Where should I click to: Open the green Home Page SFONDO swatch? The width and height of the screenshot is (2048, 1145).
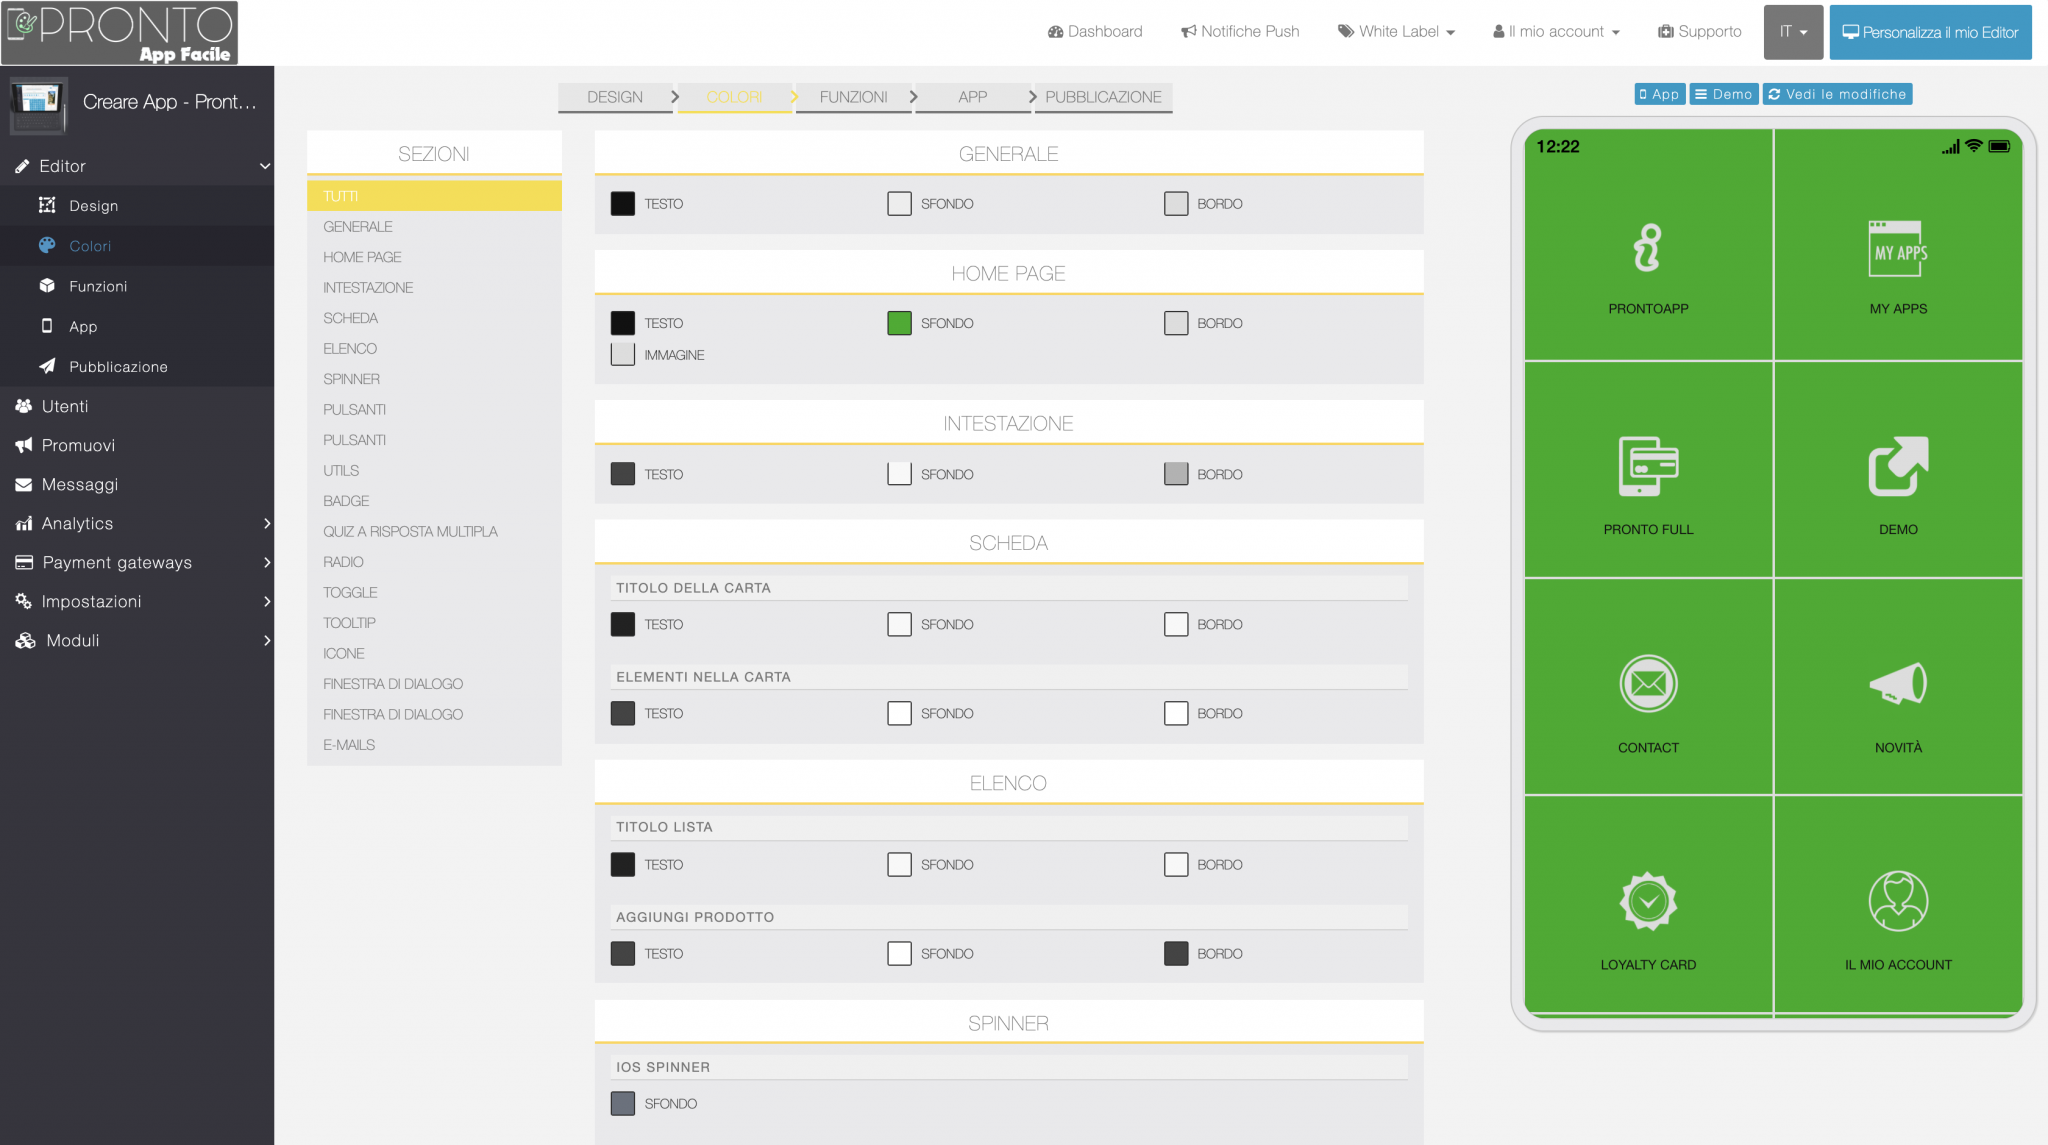[x=899, y=323]
